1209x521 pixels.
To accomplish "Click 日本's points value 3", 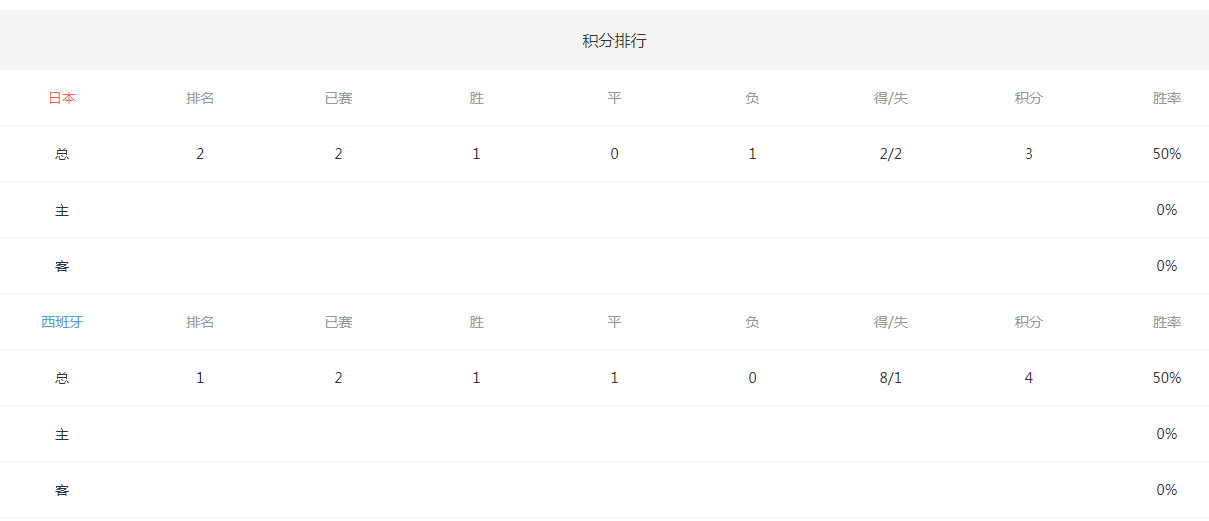I will click(x=1028, y=154).
